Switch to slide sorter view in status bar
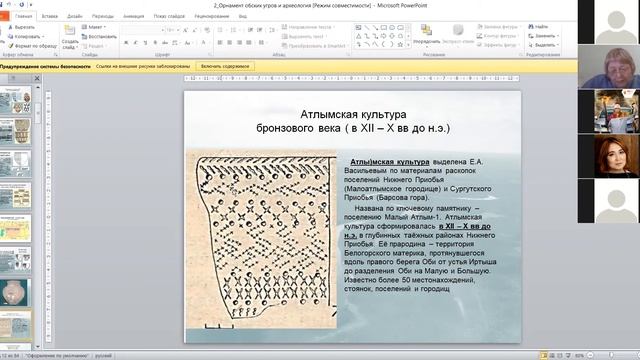This screenshot has width=640, height=360. pyautogui.click(x=552, y=356)
